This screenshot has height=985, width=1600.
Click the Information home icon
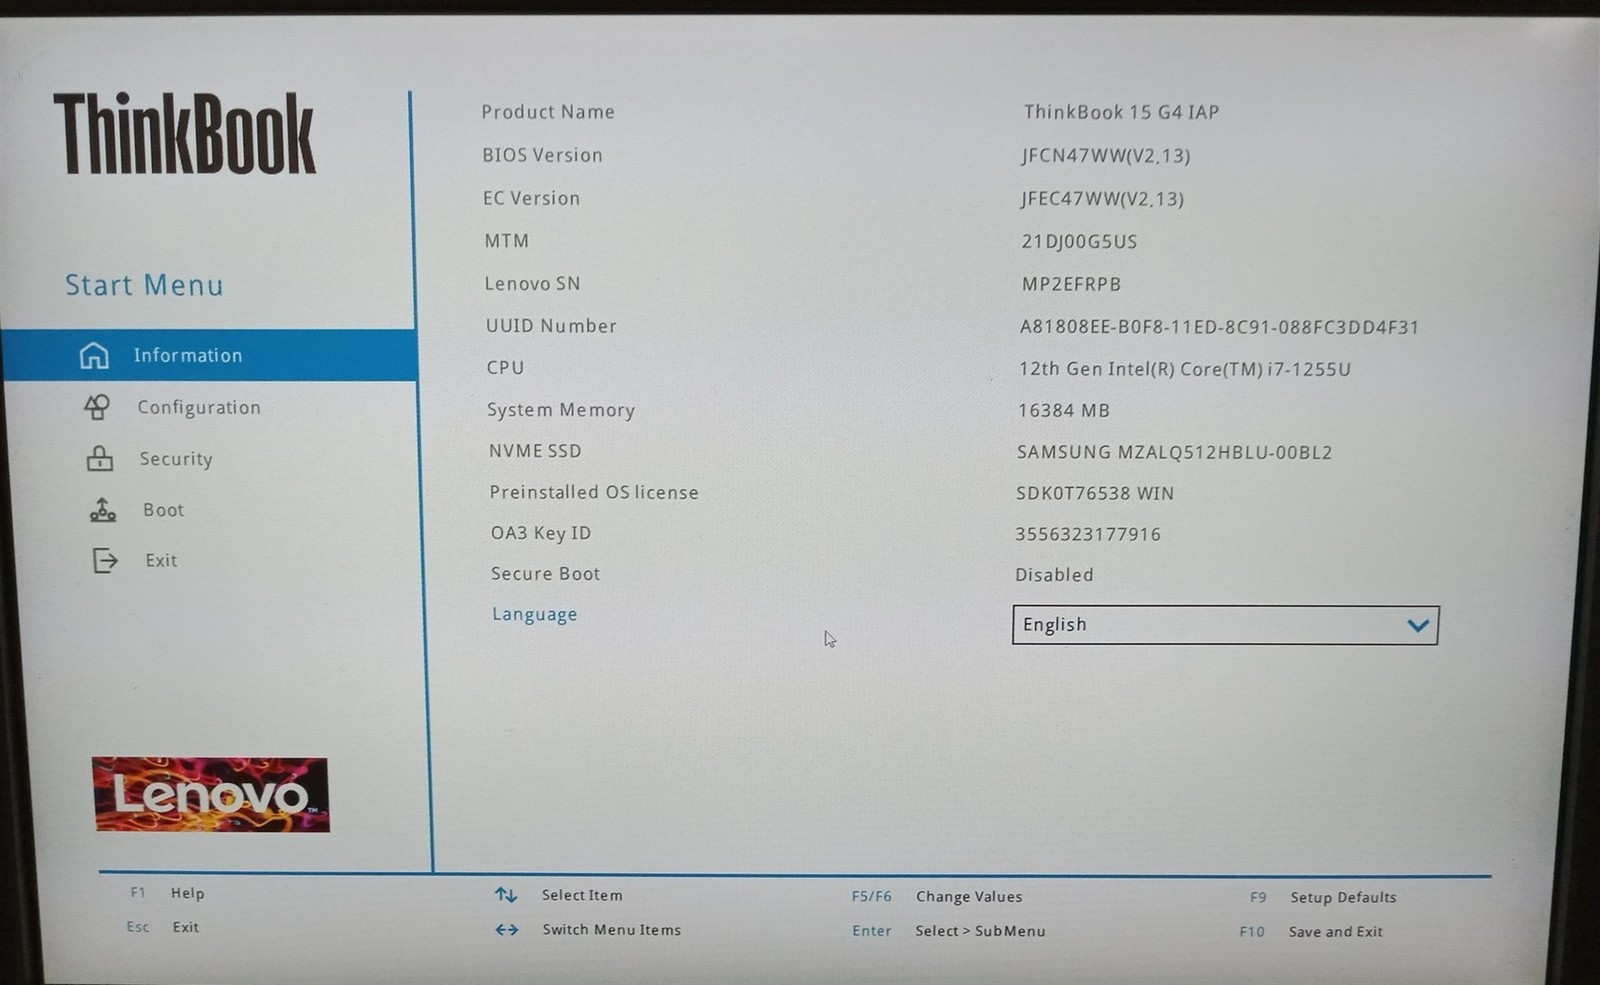click(94, 355)
